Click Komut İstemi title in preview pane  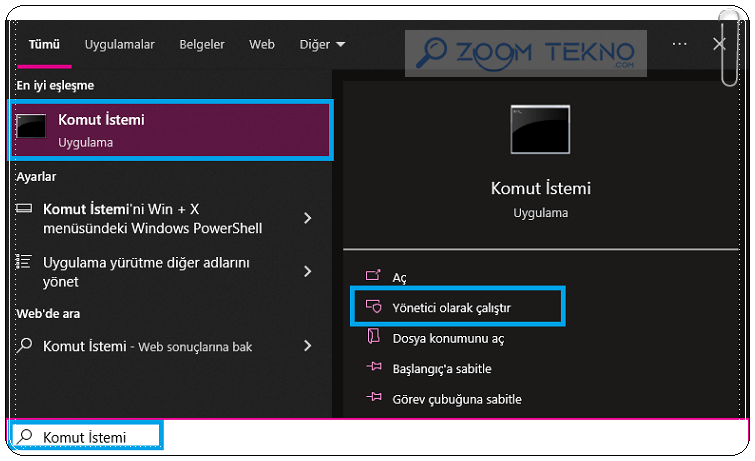point(541,188)
